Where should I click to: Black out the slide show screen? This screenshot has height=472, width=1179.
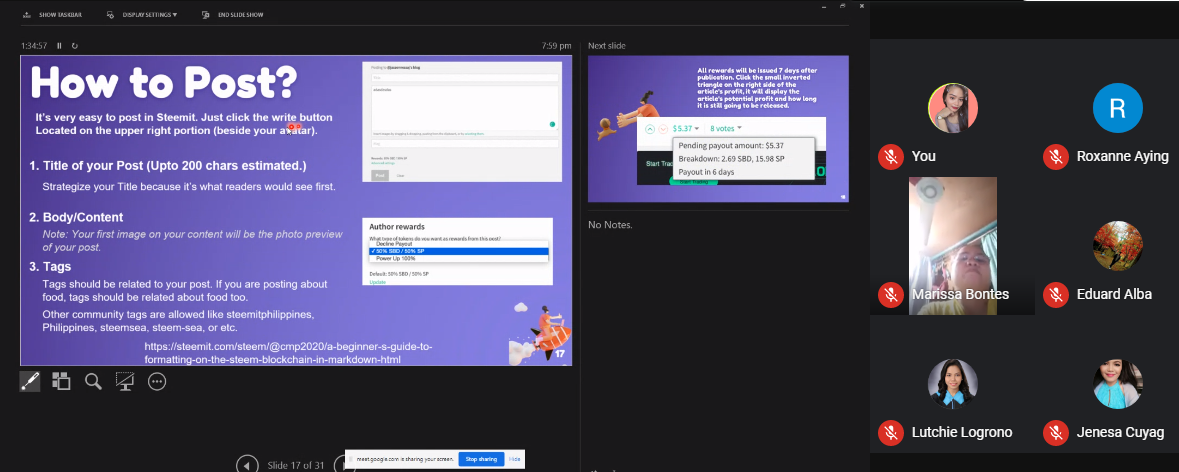click(125, 381)
